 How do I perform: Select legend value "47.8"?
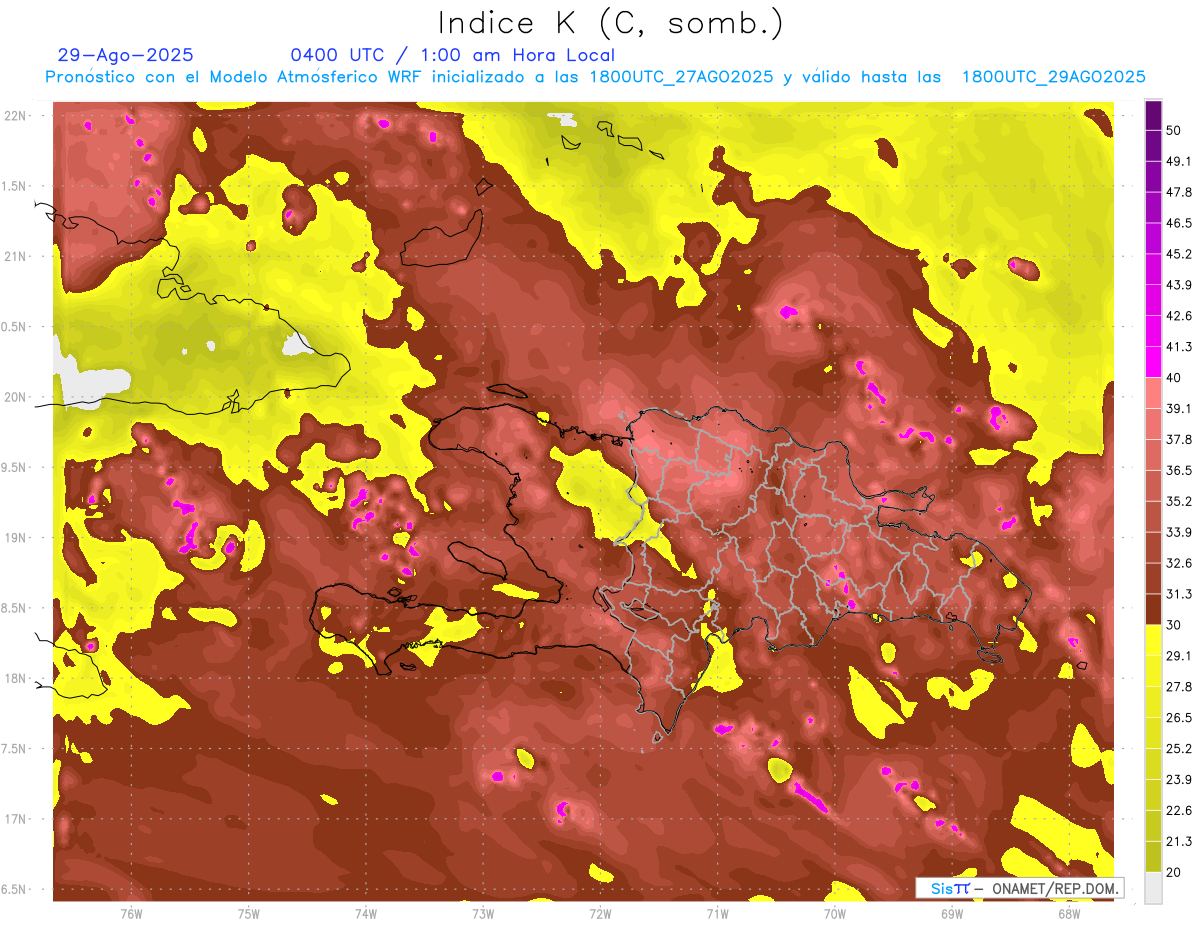(1178, 192)
